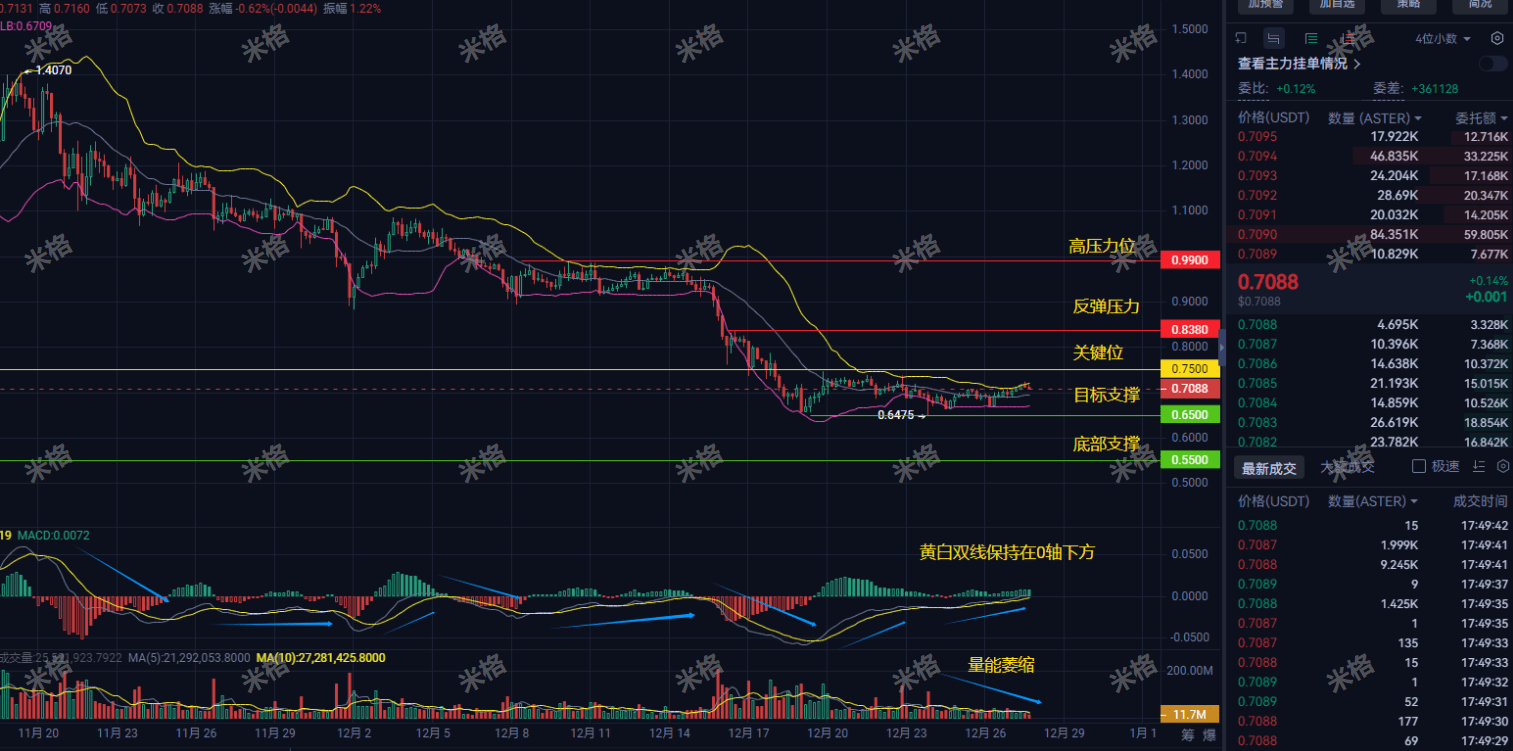1513x751 pixels.
Task: Click the 9.245K trade quantity
Action: [x=1400, y=564]
